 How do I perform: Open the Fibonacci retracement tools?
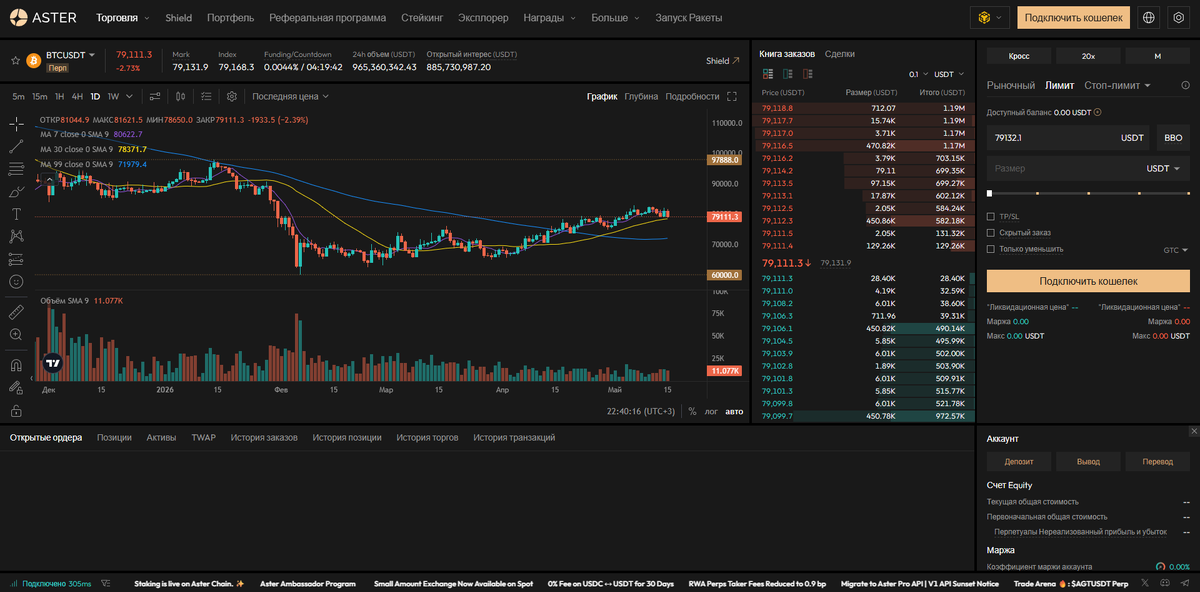point(16,169)
